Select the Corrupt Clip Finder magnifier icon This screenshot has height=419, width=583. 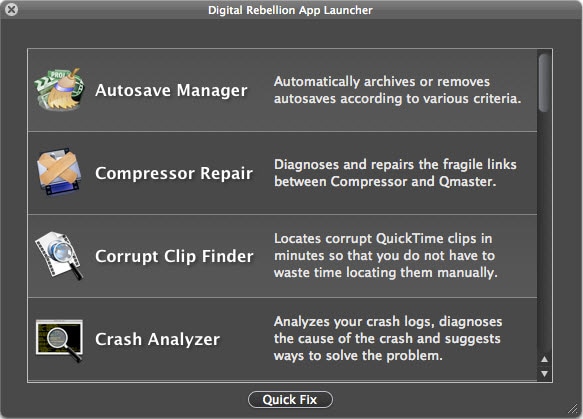59,256
